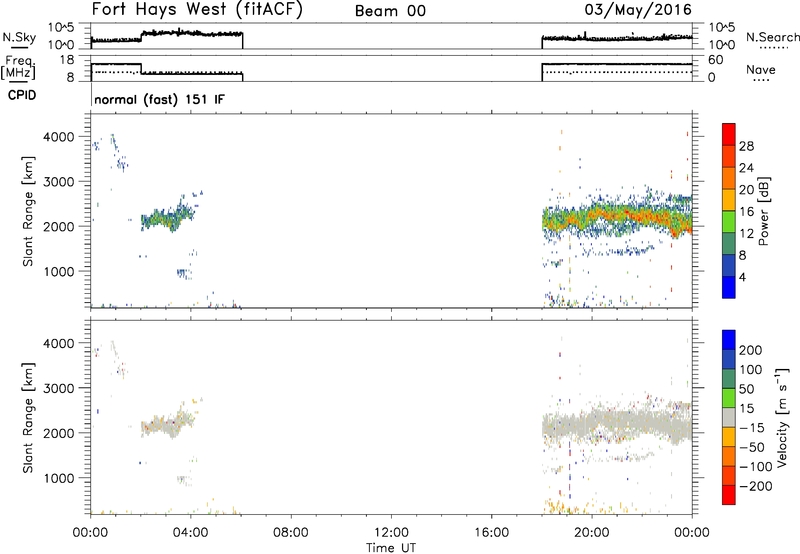Pick the light green power colorbar segment
The width and height of the screenshot is (800, 554).
[x=729, y=222]
